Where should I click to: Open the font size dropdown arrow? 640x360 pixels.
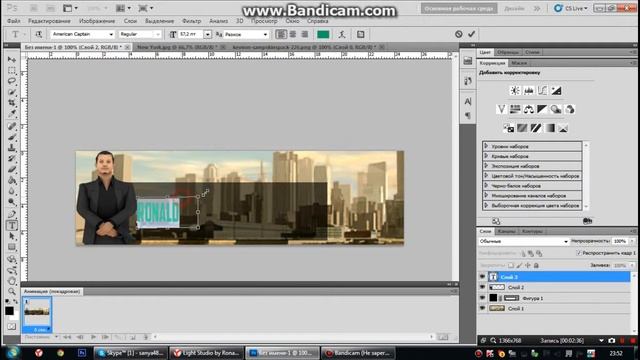coord(207,34)
